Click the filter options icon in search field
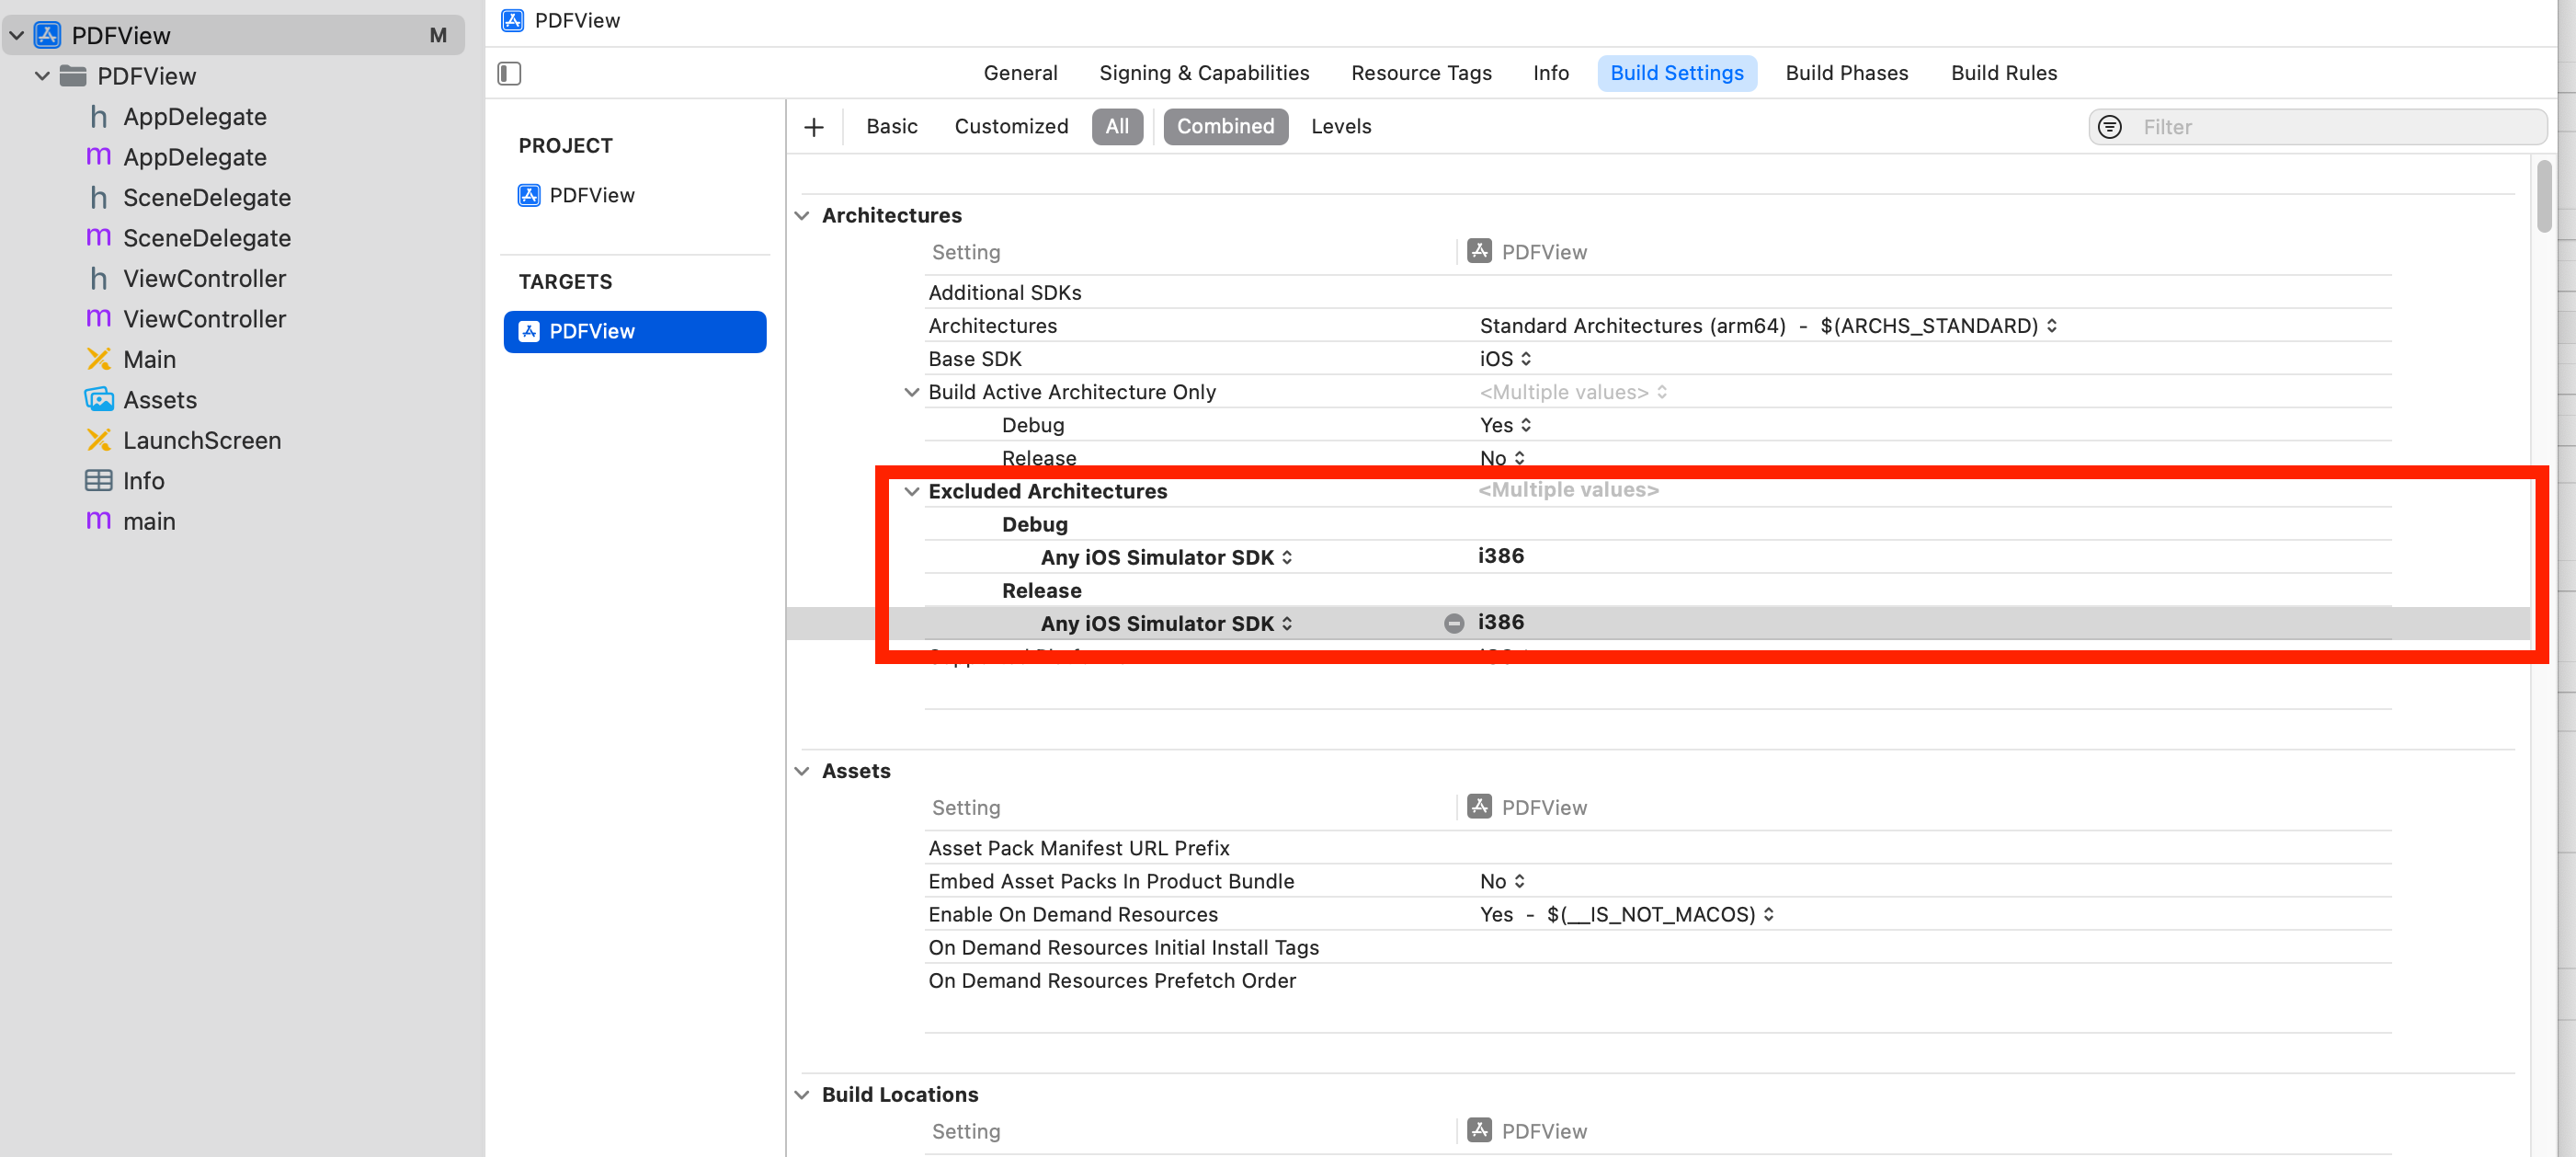 [2109, 127]
